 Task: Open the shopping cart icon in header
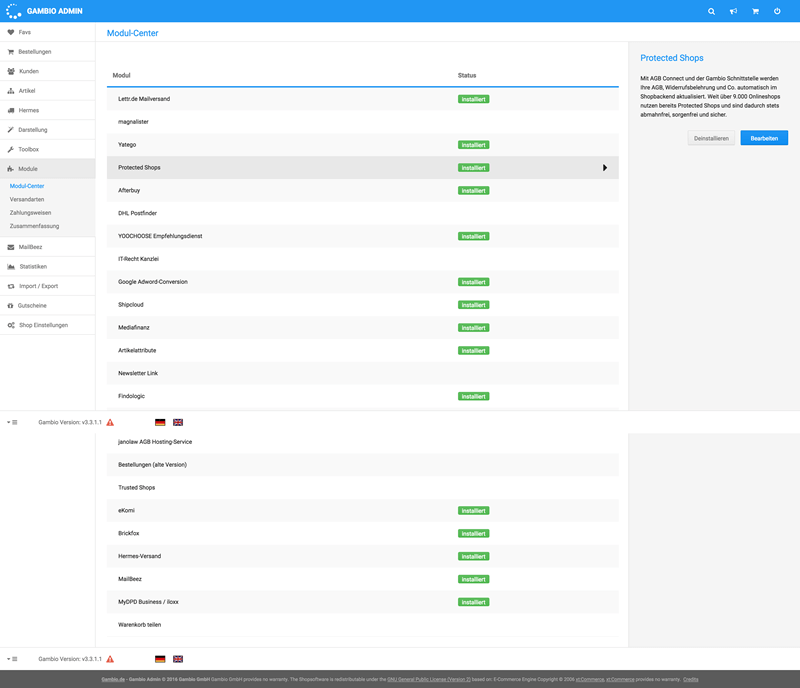click(x=755, y=11)
